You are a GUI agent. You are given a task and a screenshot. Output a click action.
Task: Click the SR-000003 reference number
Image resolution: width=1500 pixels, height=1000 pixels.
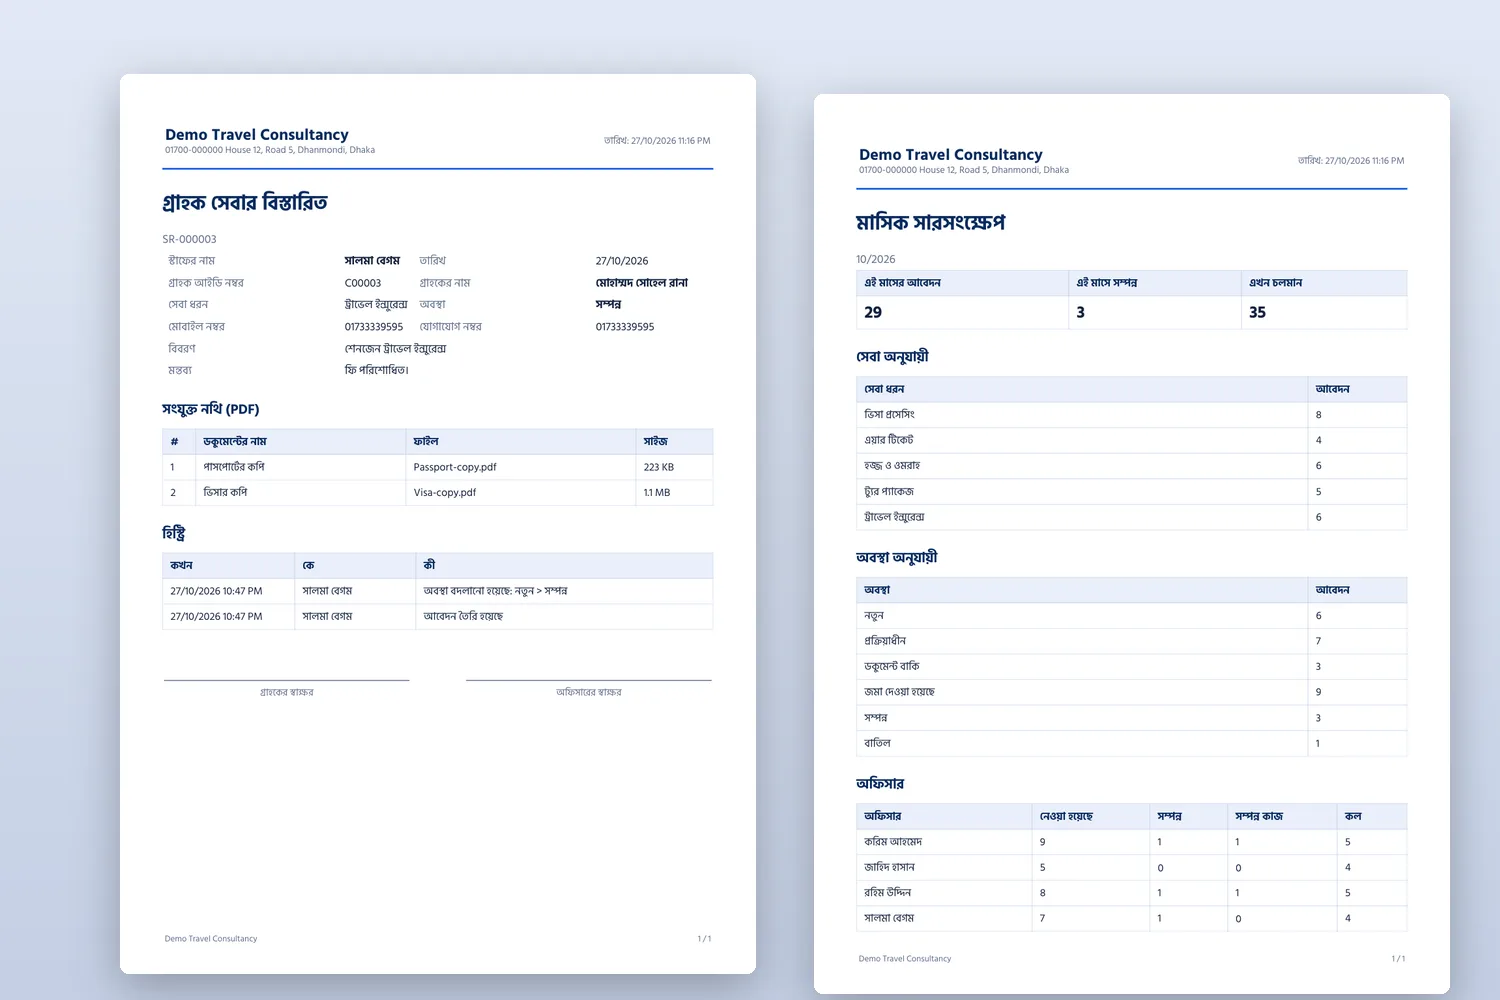(x=189, y=239)
